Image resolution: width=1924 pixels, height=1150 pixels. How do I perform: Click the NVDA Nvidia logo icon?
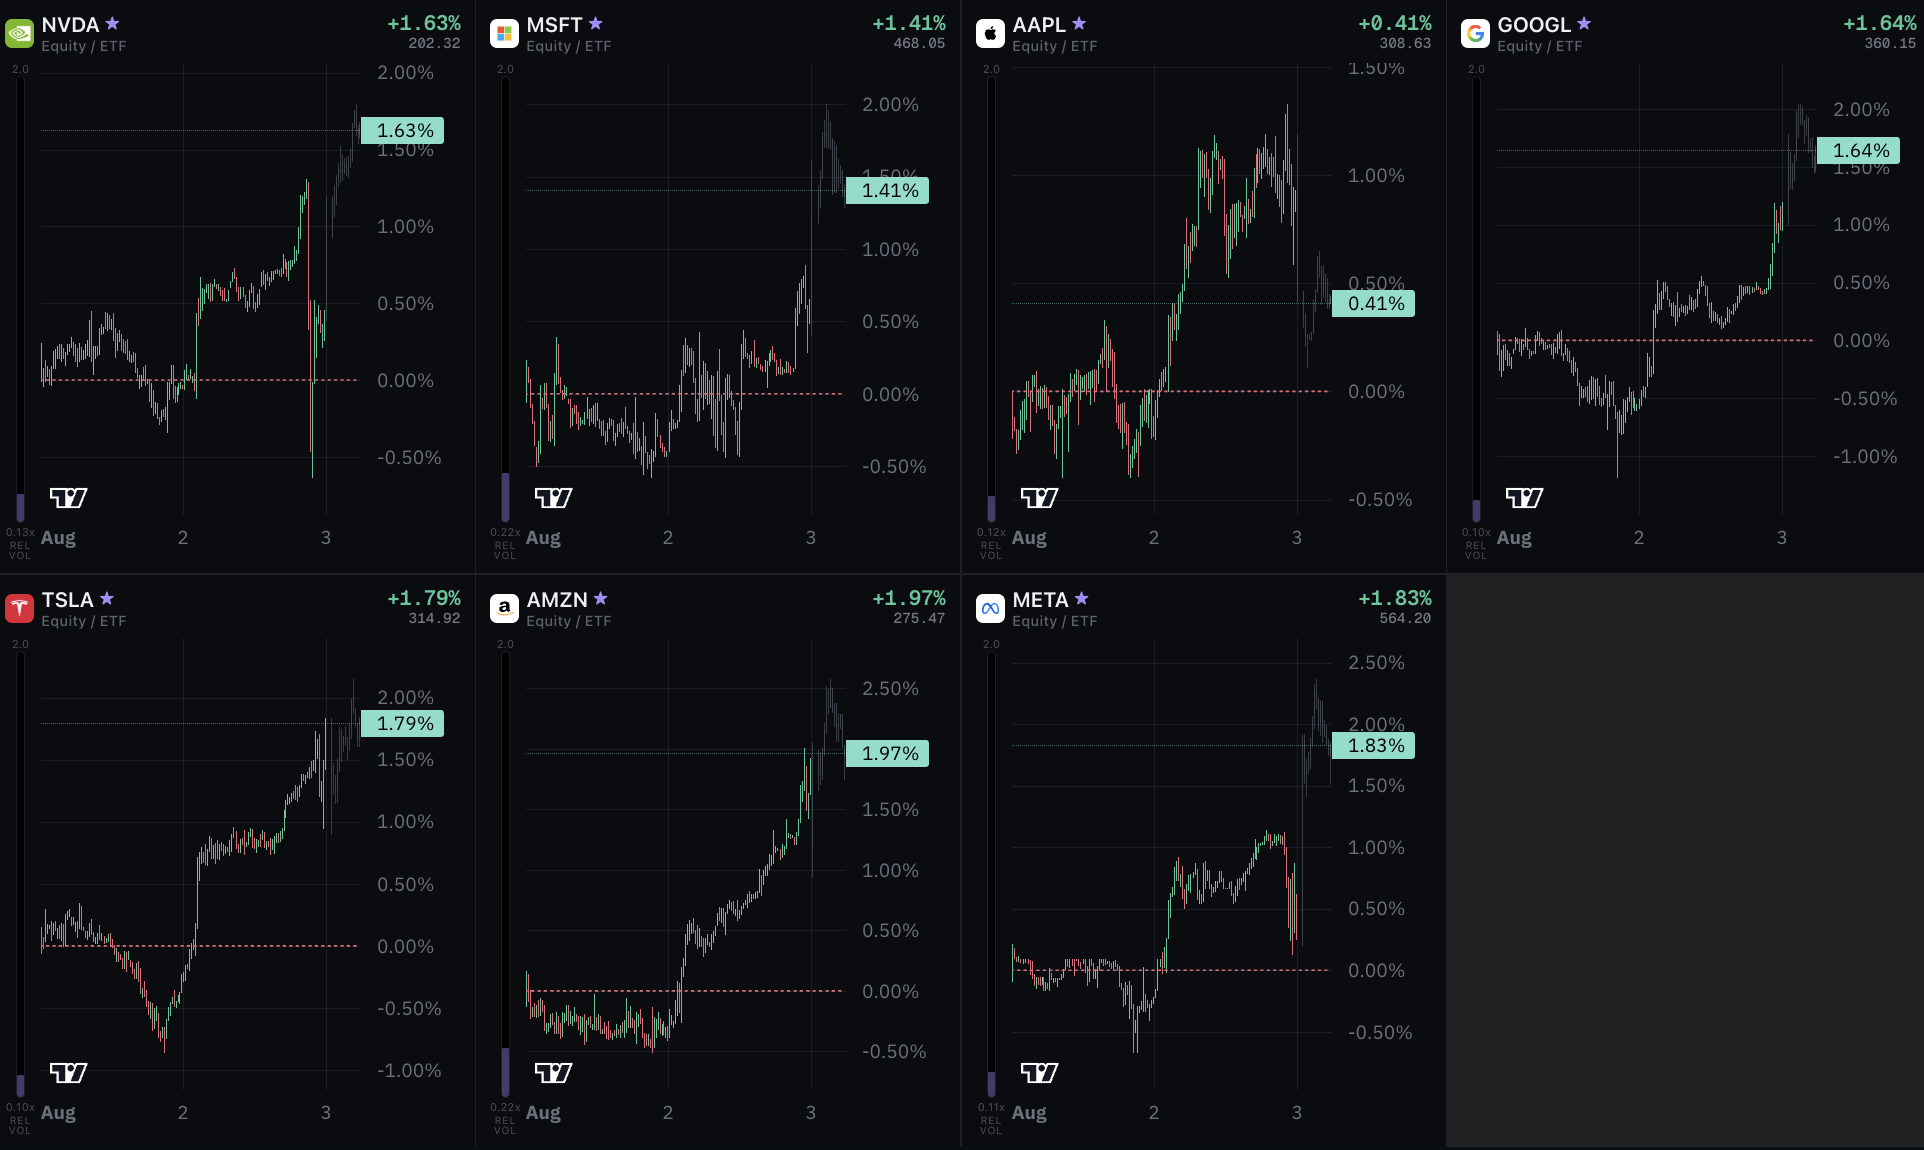tap(19, 34)
